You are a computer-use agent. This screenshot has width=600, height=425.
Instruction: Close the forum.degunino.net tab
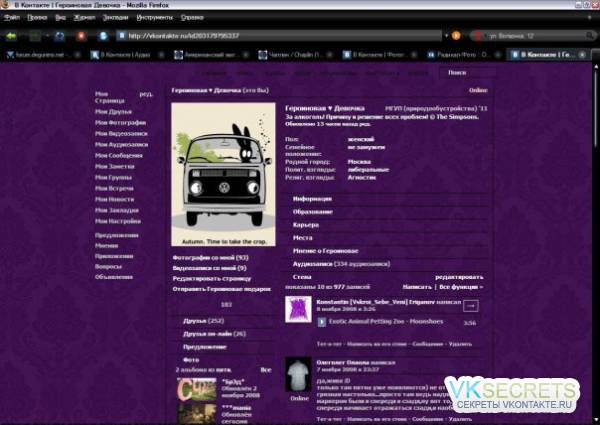click(x=77, y=55)
